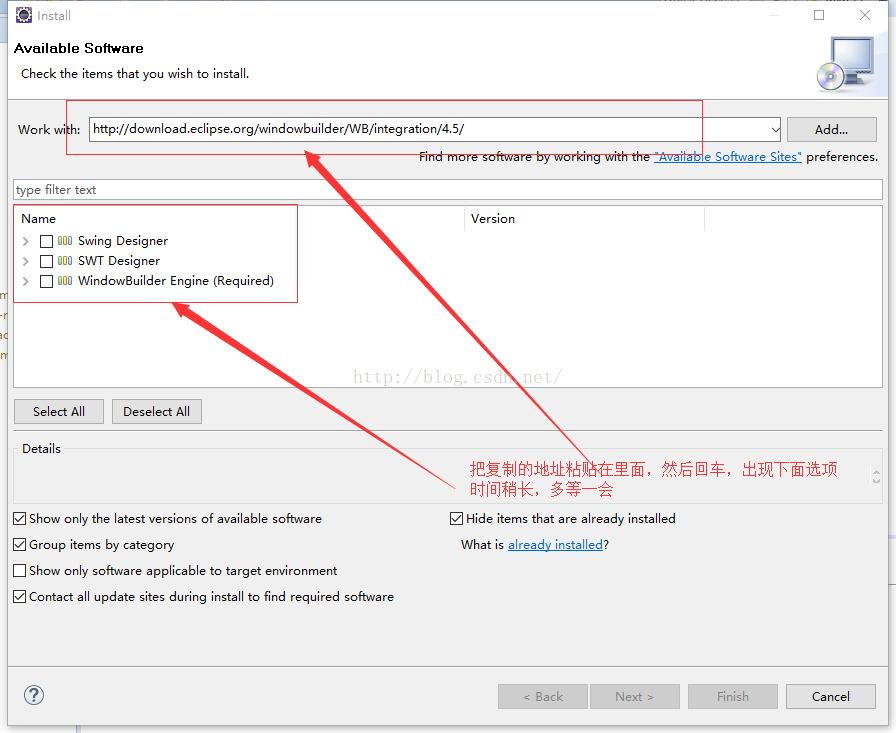
Task: Click the Next > button
Action: pos(634,696)
